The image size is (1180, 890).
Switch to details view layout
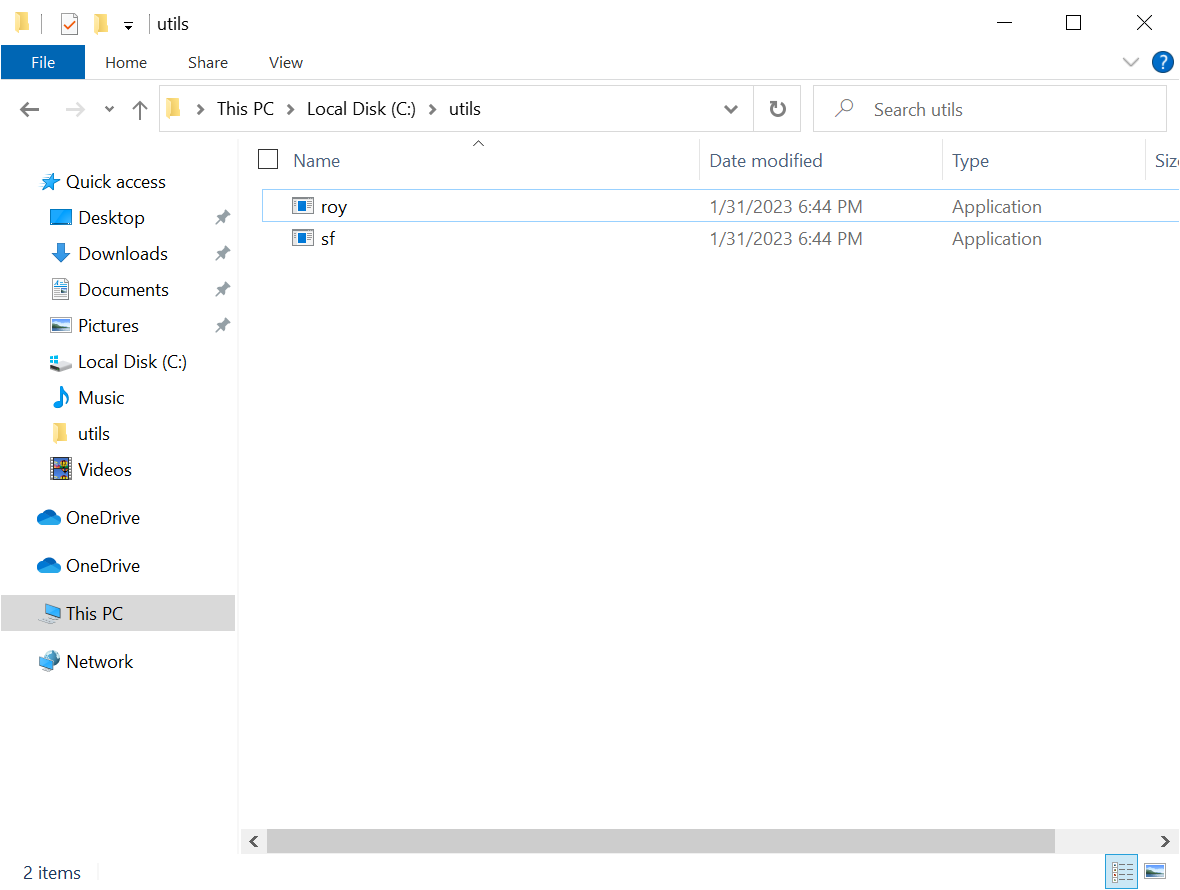click(1122, 872)
